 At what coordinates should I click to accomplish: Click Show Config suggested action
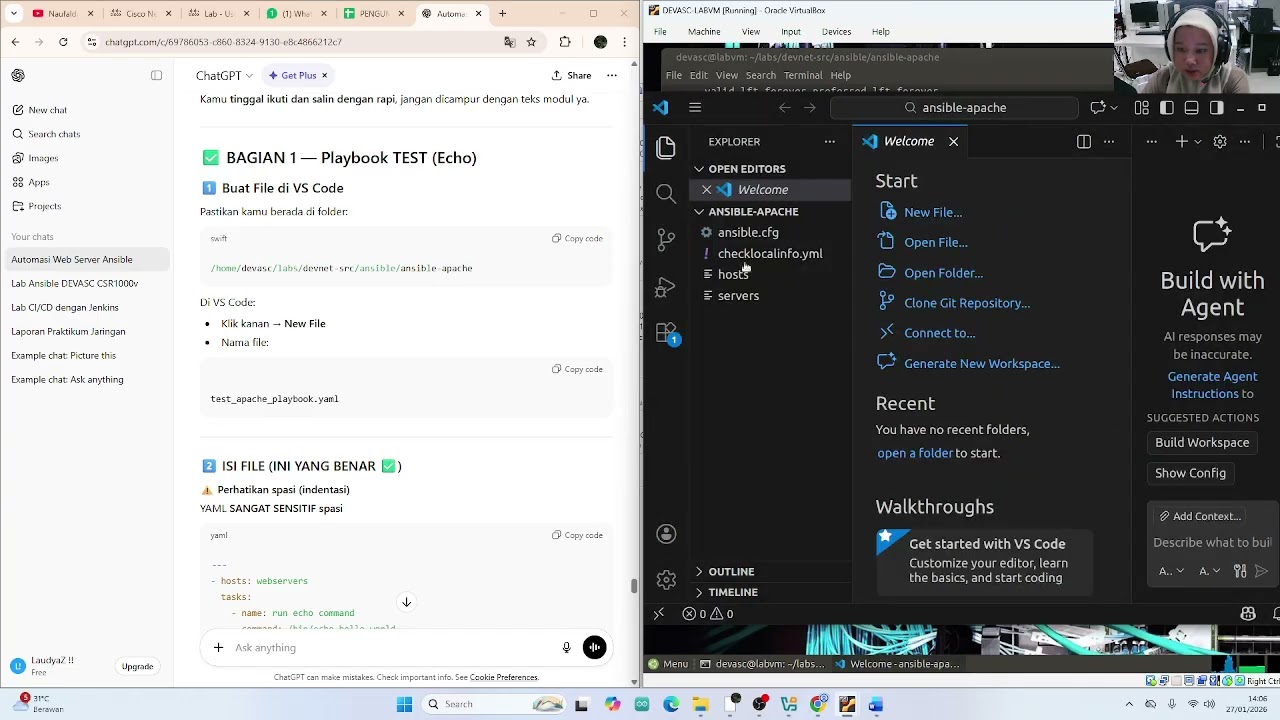(1190, 473)
